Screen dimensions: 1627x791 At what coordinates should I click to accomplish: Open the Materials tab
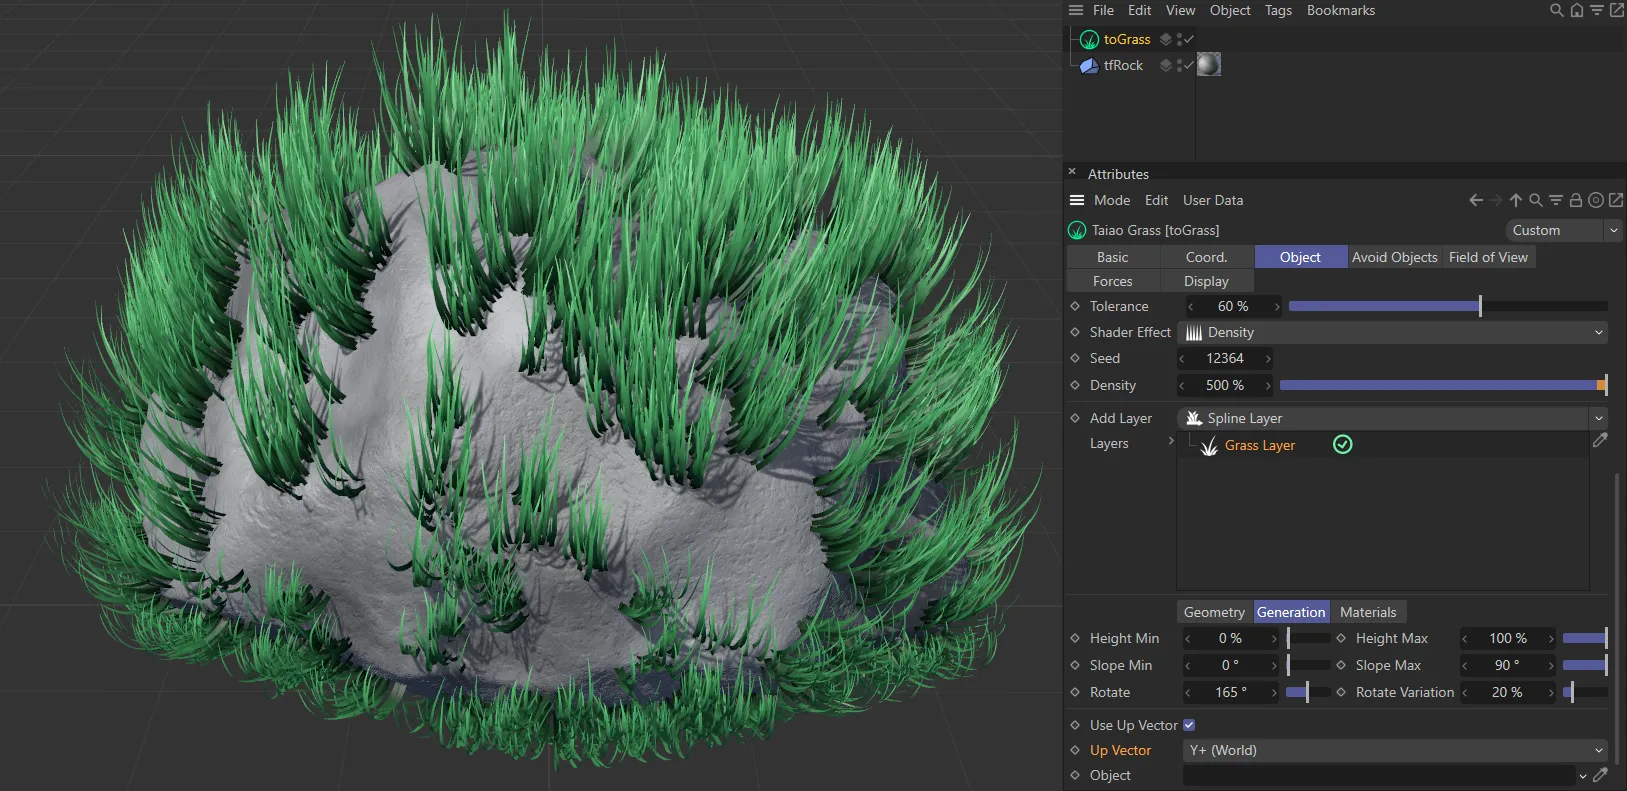[1368, 612]
